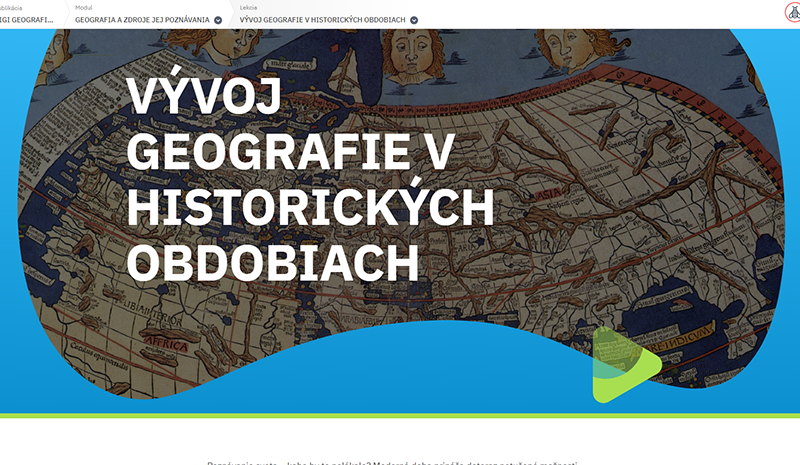
Task: Open the Geografia a zdroje jej poznávania module
Action: 142,20
